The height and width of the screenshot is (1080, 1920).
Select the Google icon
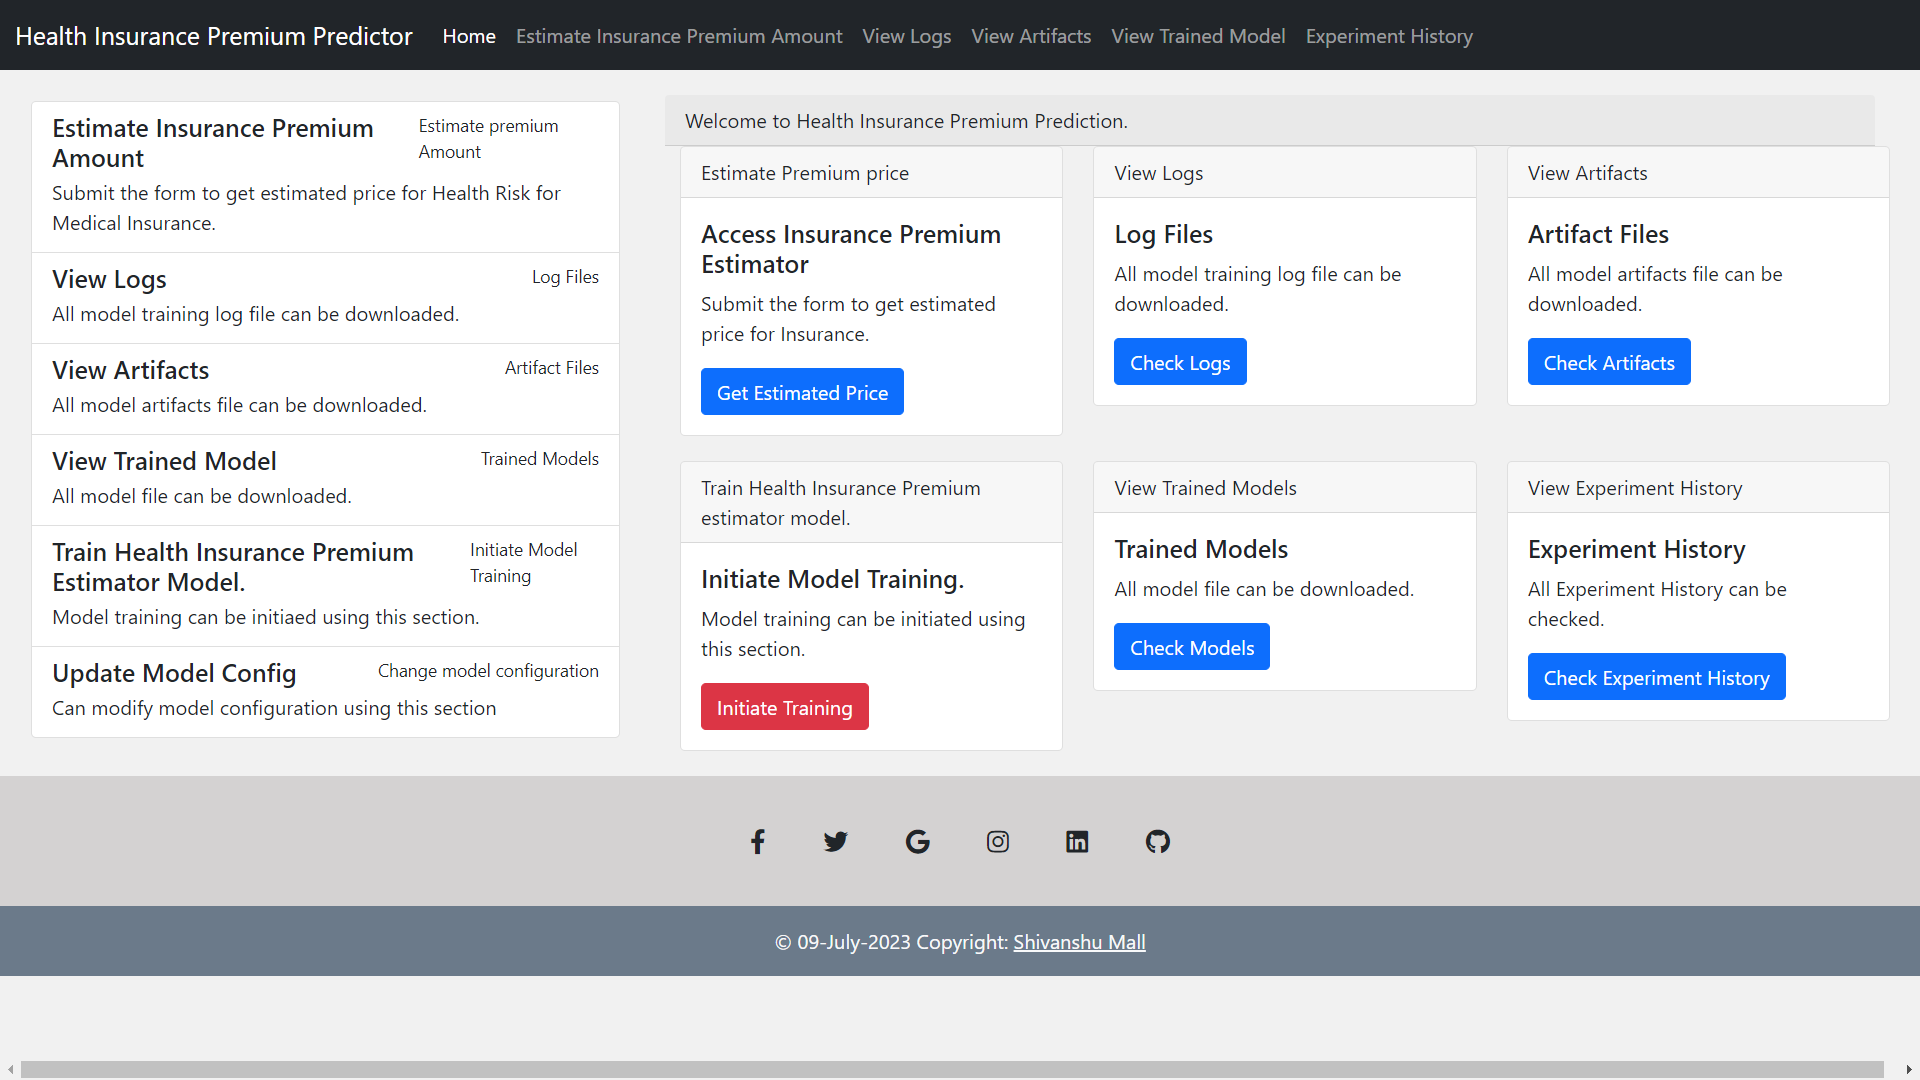point(917,841)
